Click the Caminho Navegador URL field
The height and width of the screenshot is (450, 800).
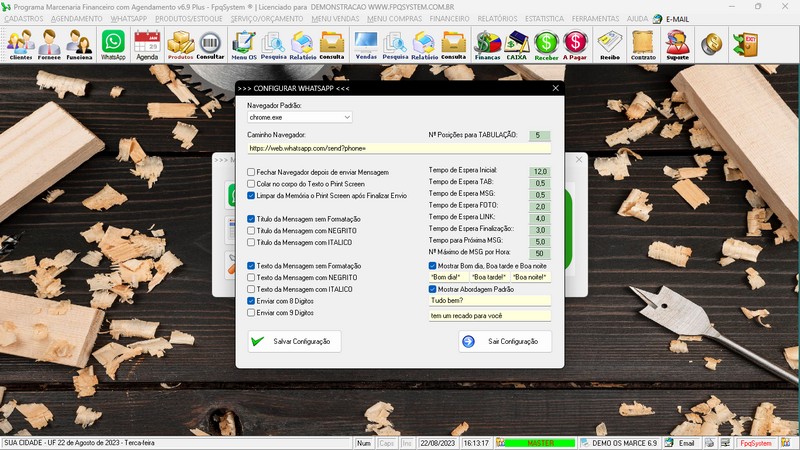[399, 148]
